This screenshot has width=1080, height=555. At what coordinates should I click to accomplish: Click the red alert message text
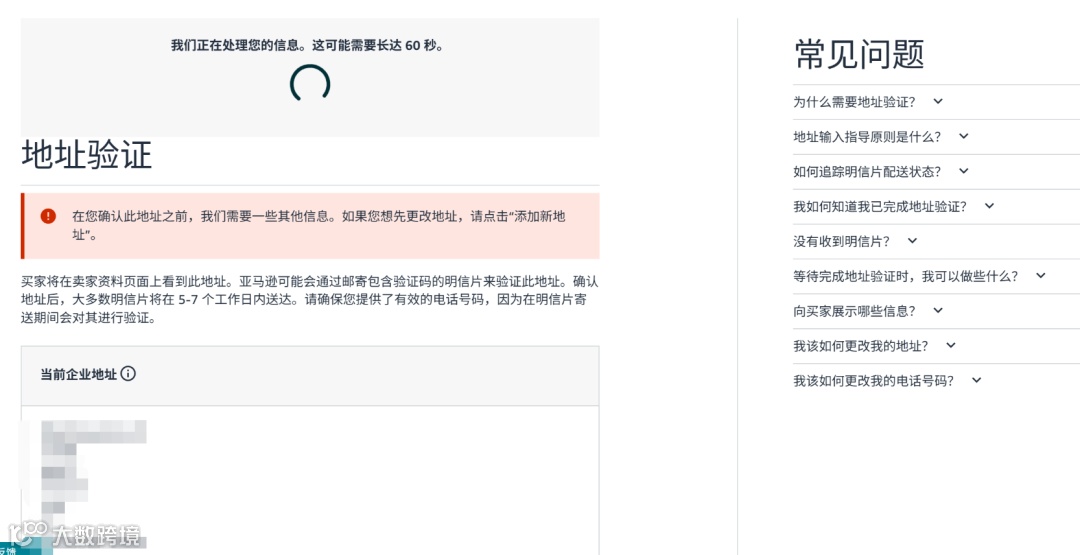click(318, 225)
